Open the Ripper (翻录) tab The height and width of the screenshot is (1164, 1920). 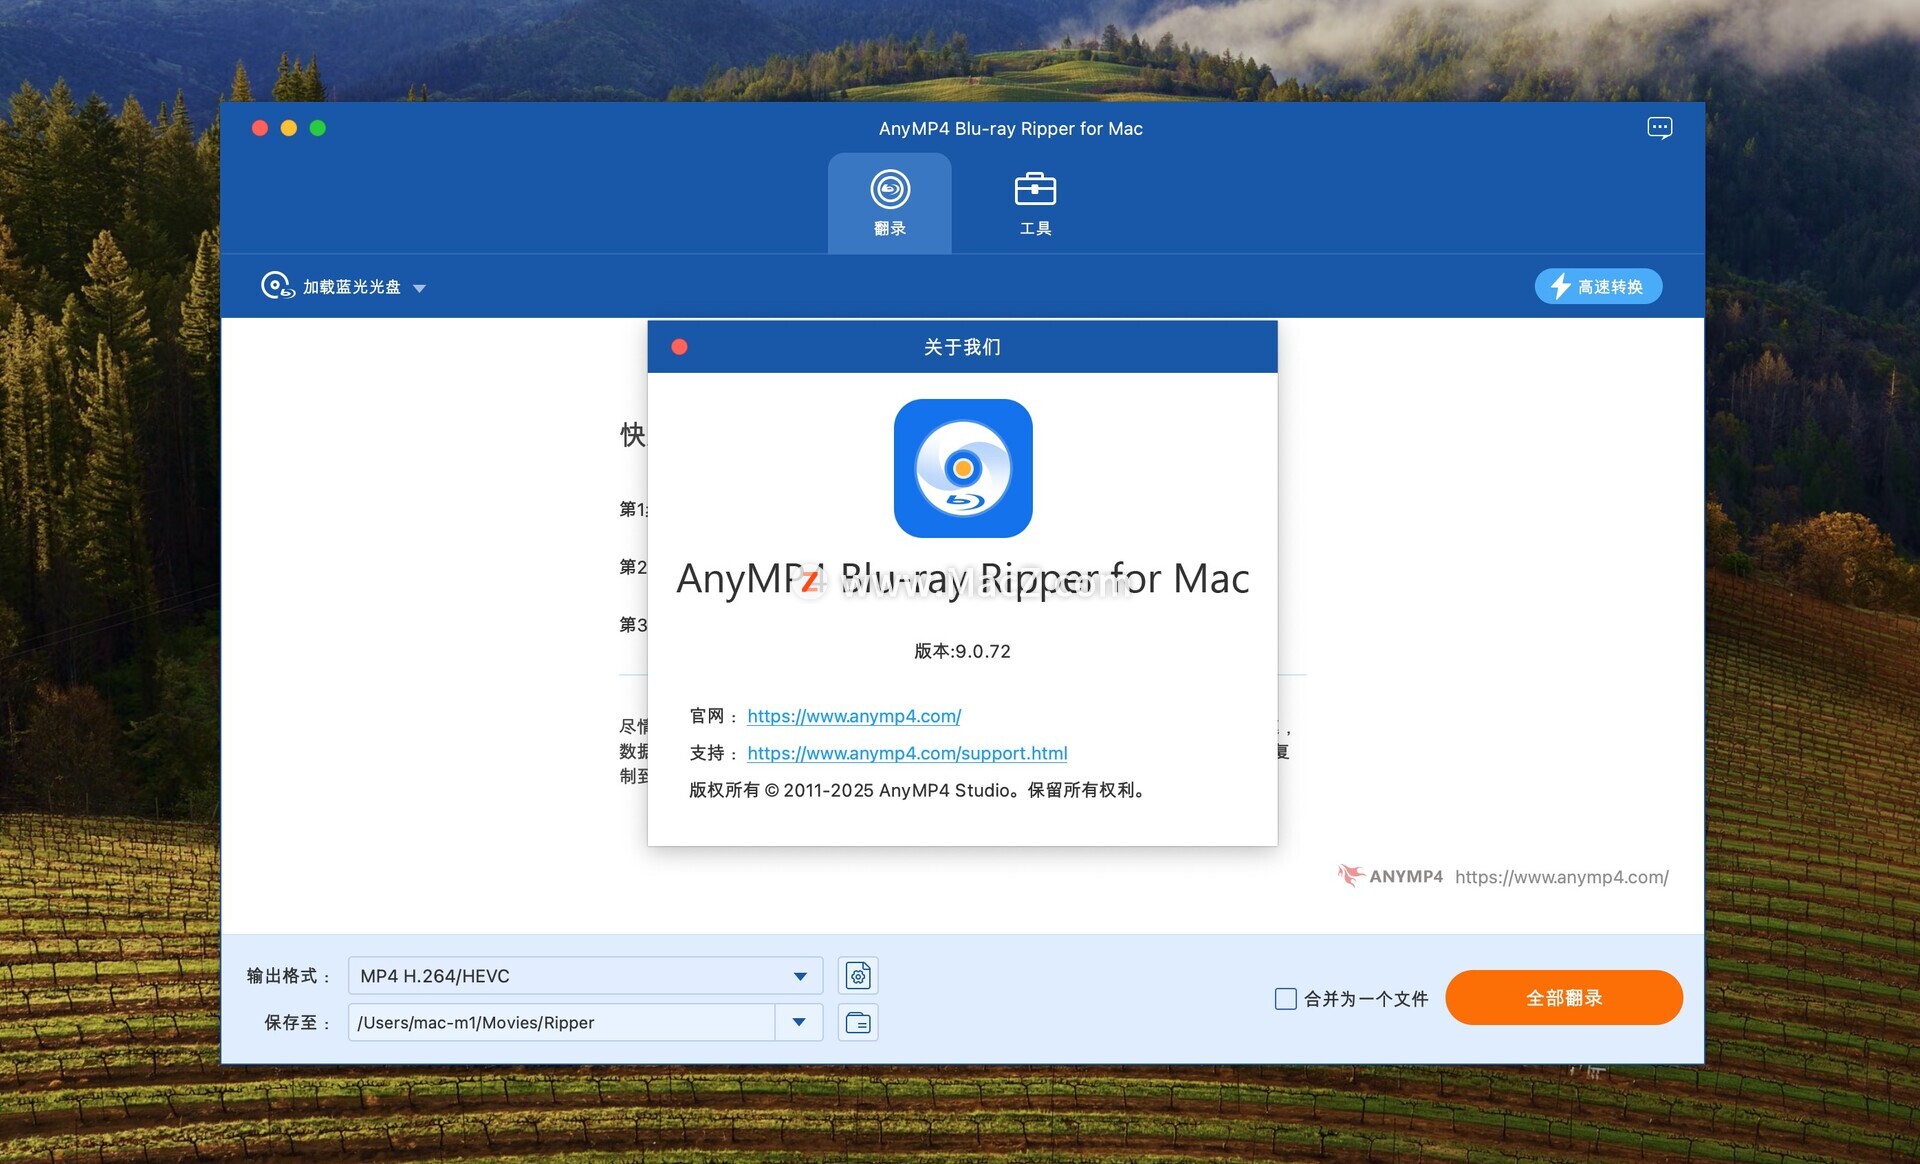coord(889,203)
